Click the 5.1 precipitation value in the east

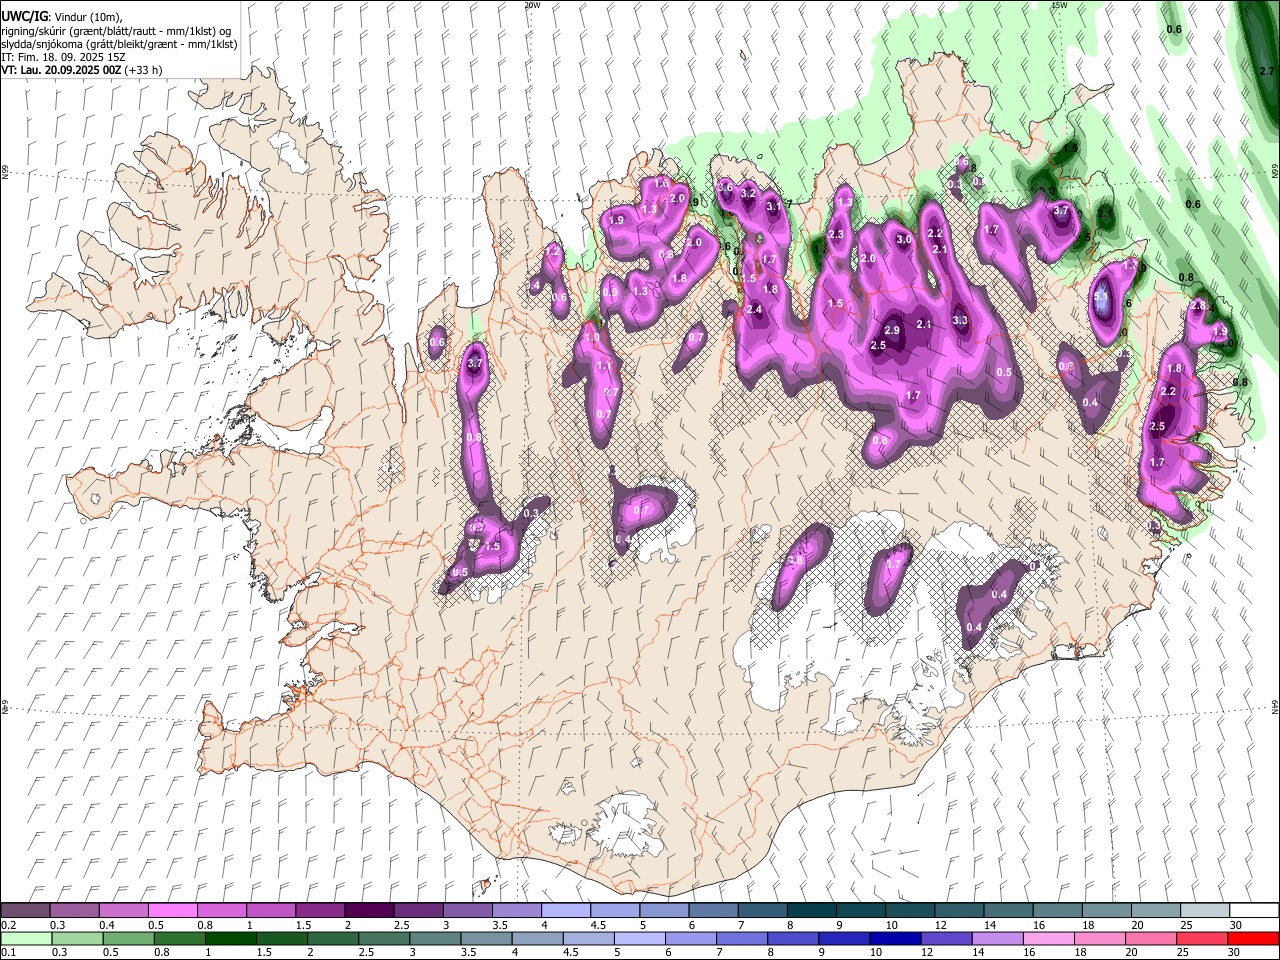pos(1101,297)
